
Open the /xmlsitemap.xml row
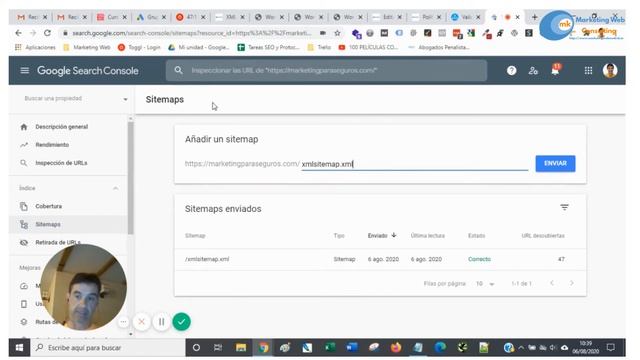pos(380,259)
